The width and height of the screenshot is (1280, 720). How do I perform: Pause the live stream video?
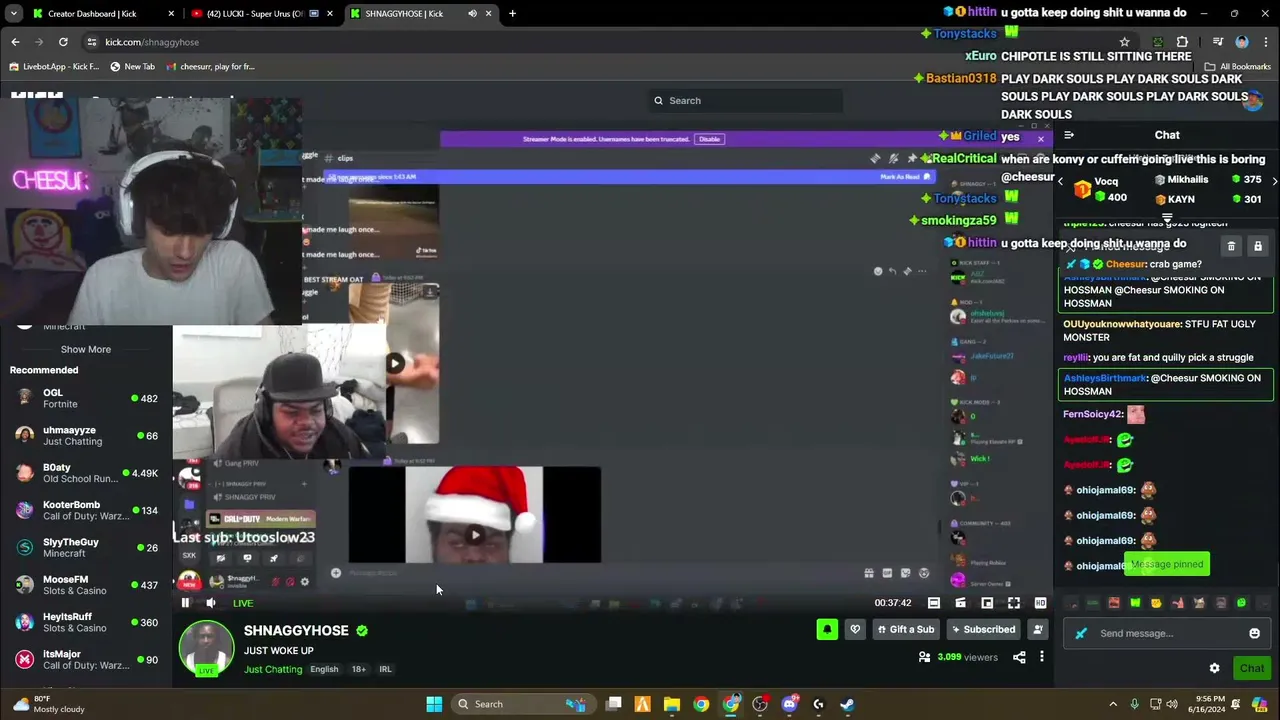[185, 603]
